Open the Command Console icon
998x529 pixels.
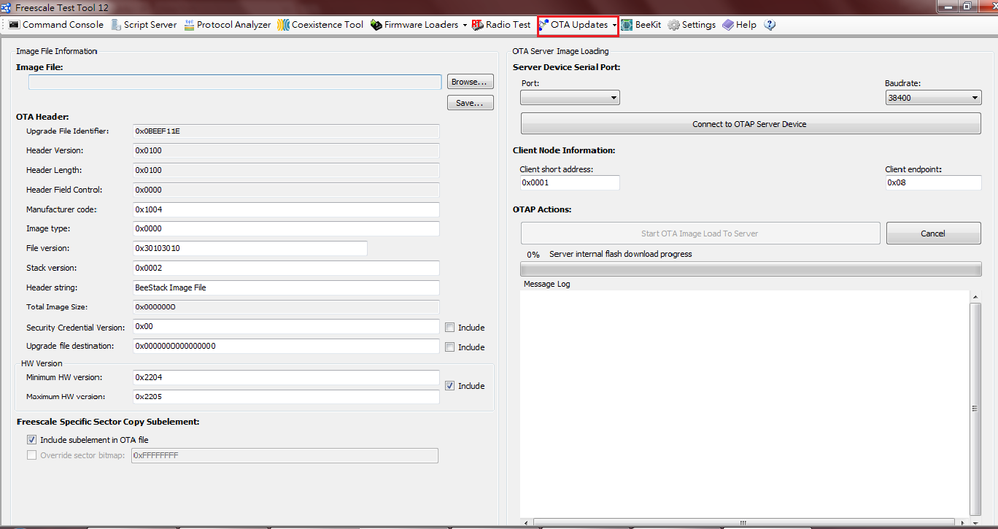[13, 25]
